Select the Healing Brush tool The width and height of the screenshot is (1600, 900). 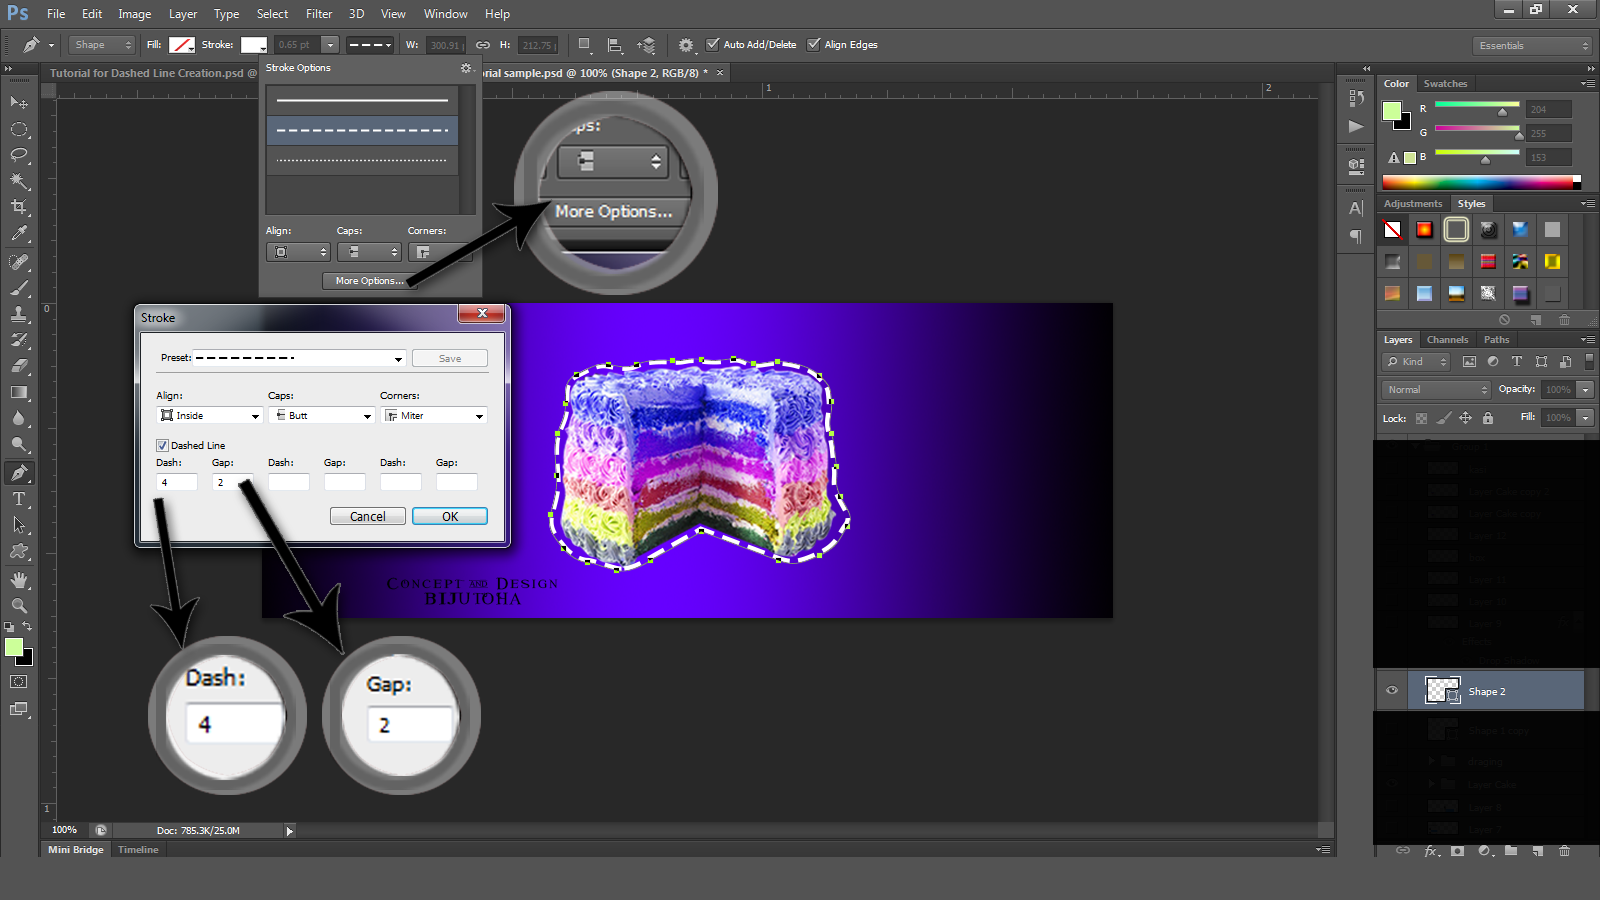click(18, 260)
